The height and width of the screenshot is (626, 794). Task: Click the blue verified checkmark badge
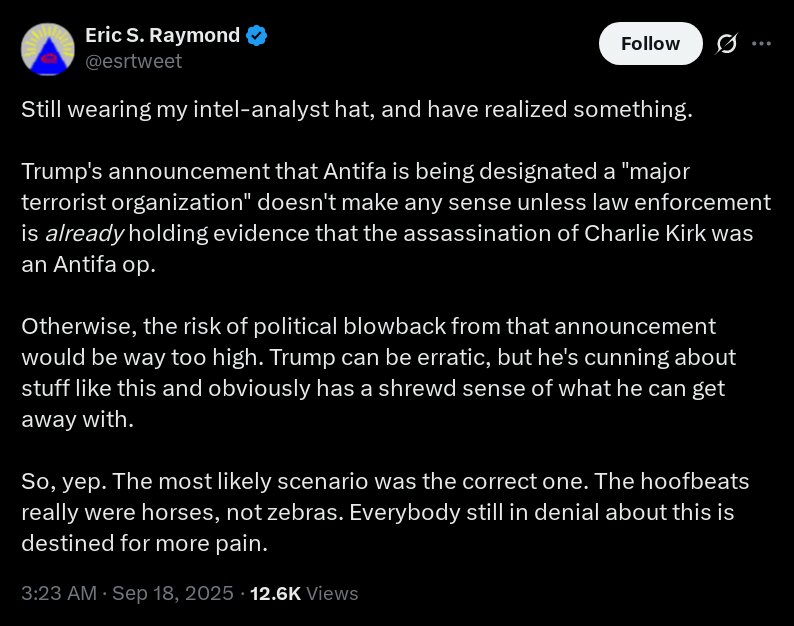click(x=256, y=35)
